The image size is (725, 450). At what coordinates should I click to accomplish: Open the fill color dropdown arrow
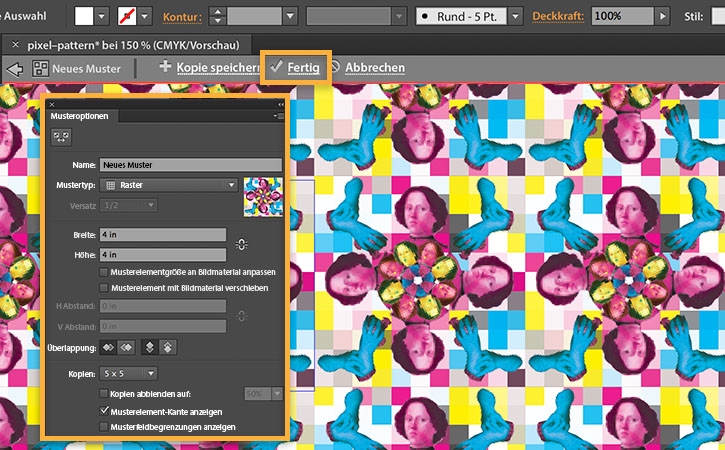point(102,16)
